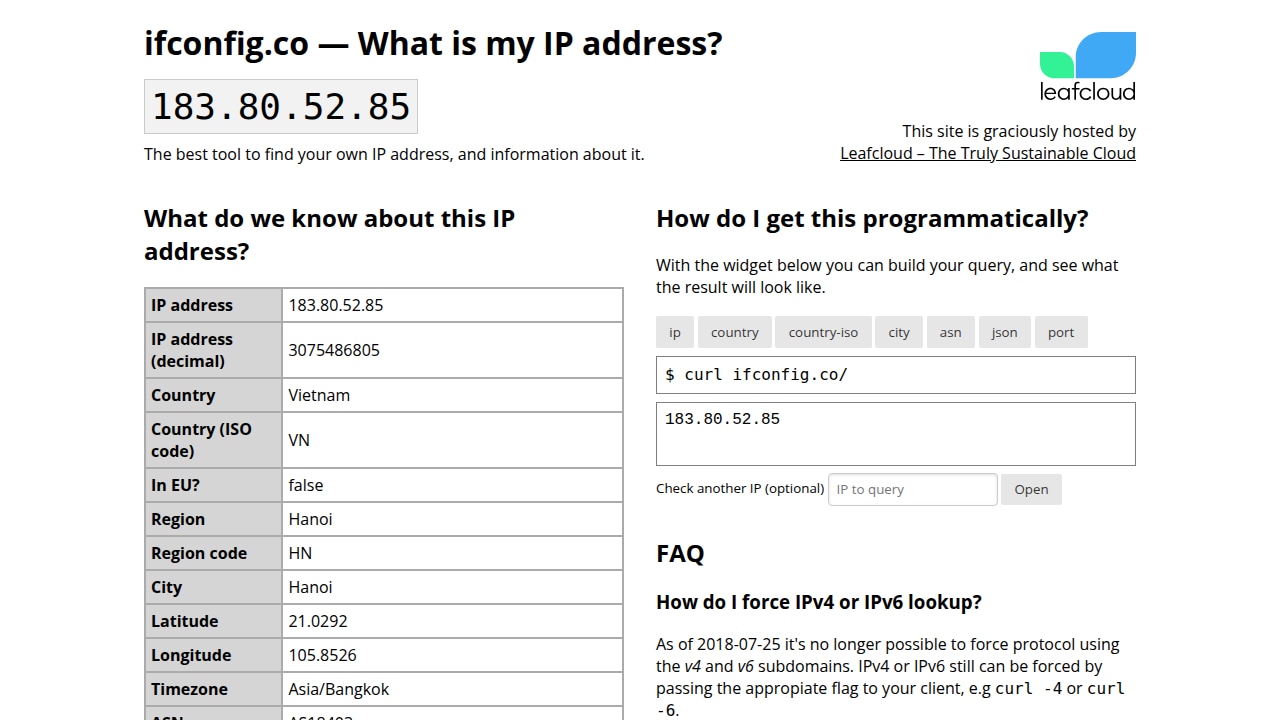Click What do we know about this IP heading
The height and width of the screenshot is (720, 1280).
click(x=329, y=235)
